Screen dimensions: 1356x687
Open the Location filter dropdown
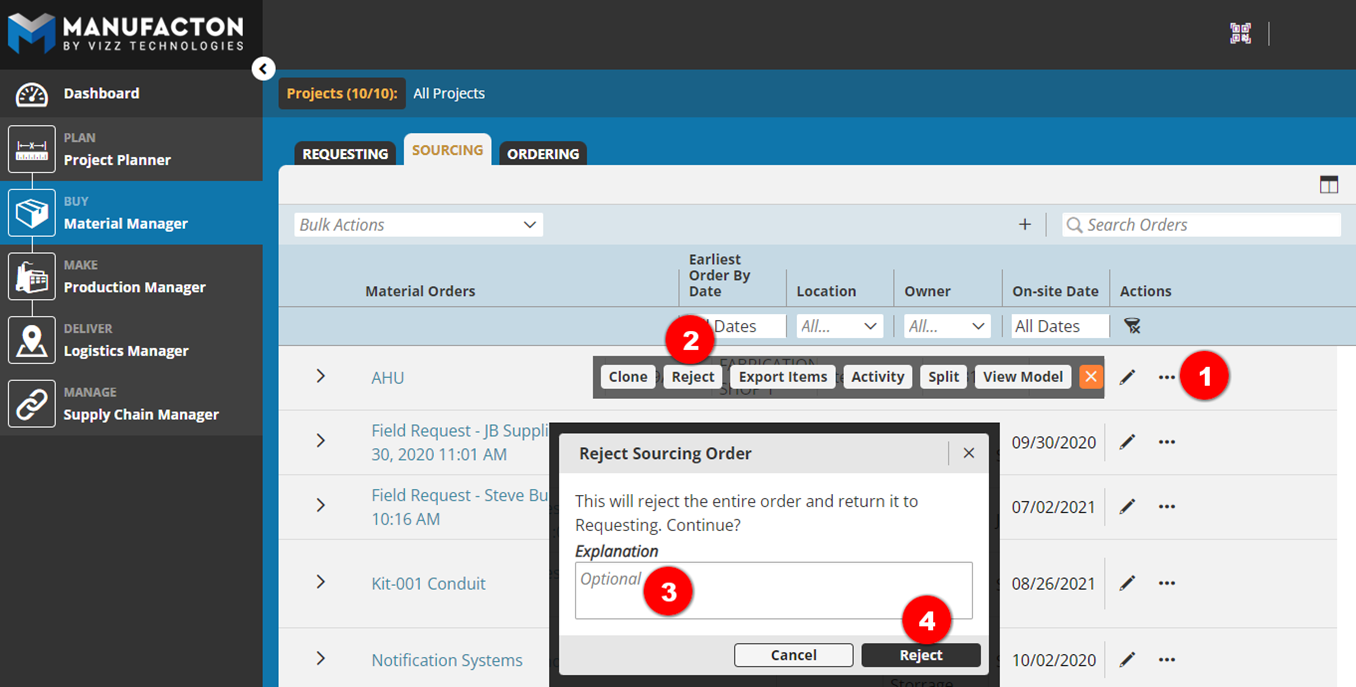(x=839, y=326)
